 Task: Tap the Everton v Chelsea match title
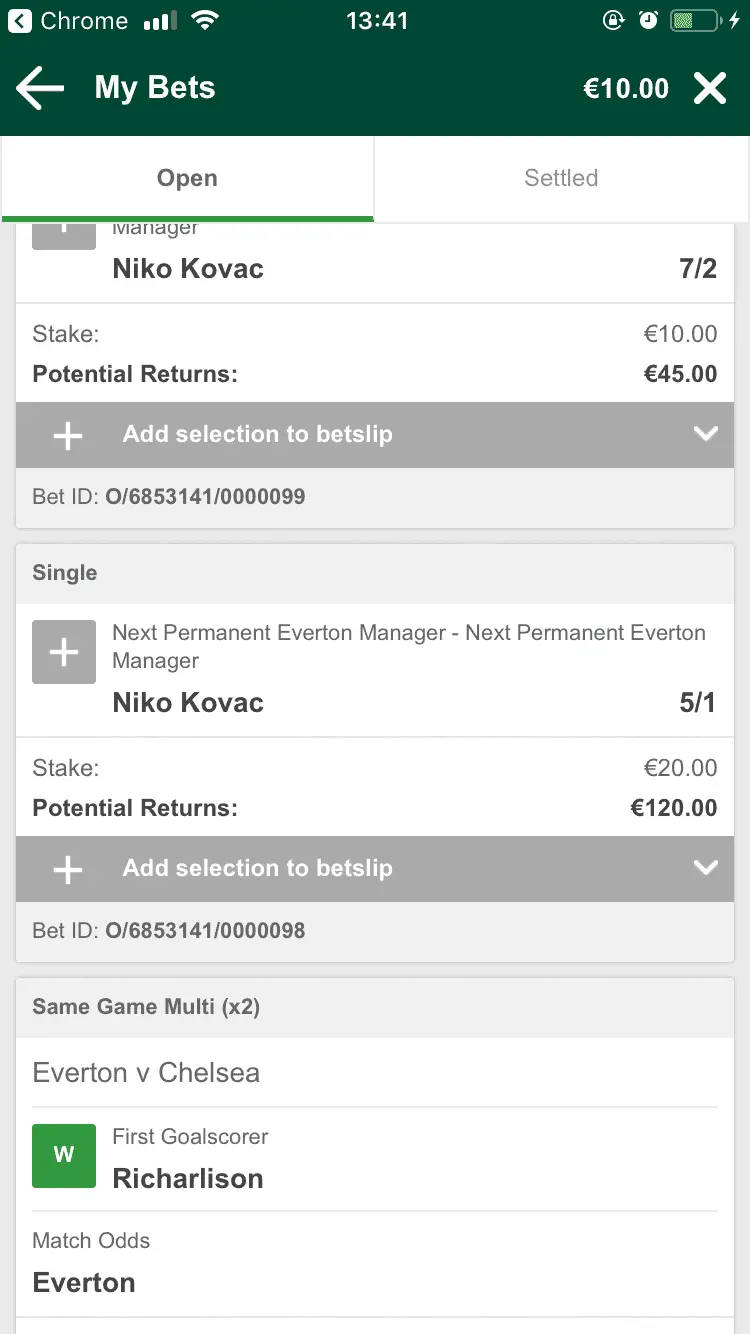point(146,1072)
